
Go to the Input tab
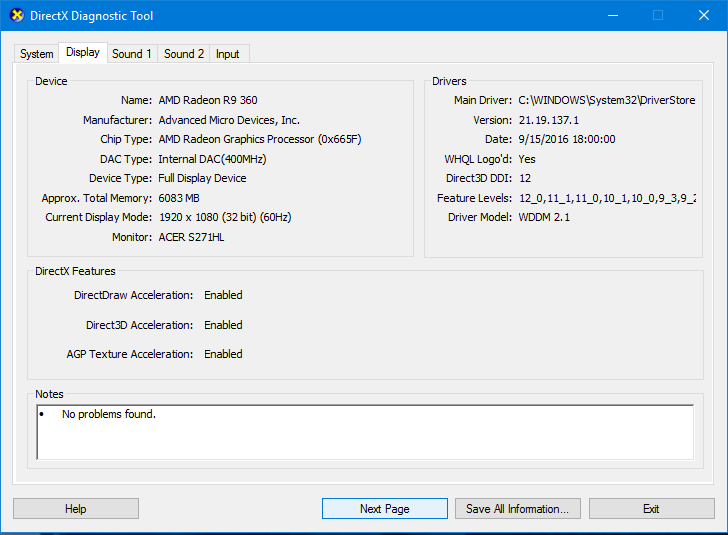click(x=228, y=54)
